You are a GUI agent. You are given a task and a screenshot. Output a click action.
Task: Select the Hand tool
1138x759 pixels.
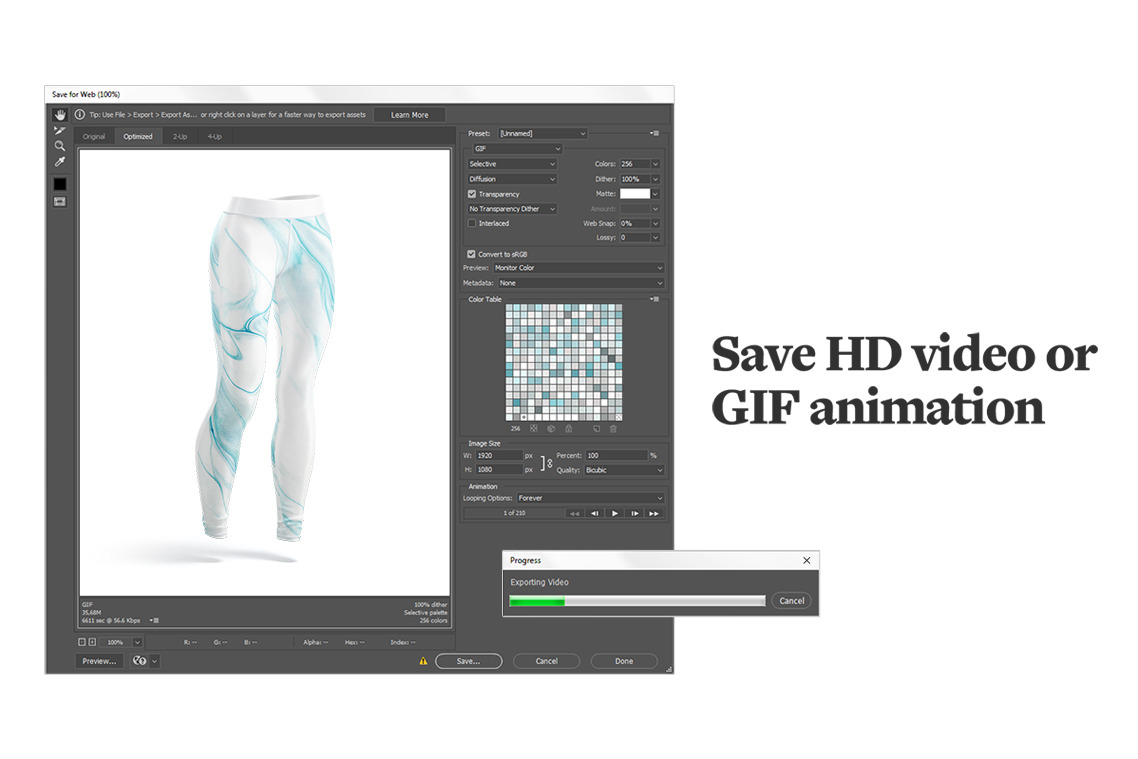(x=60, y=115)
